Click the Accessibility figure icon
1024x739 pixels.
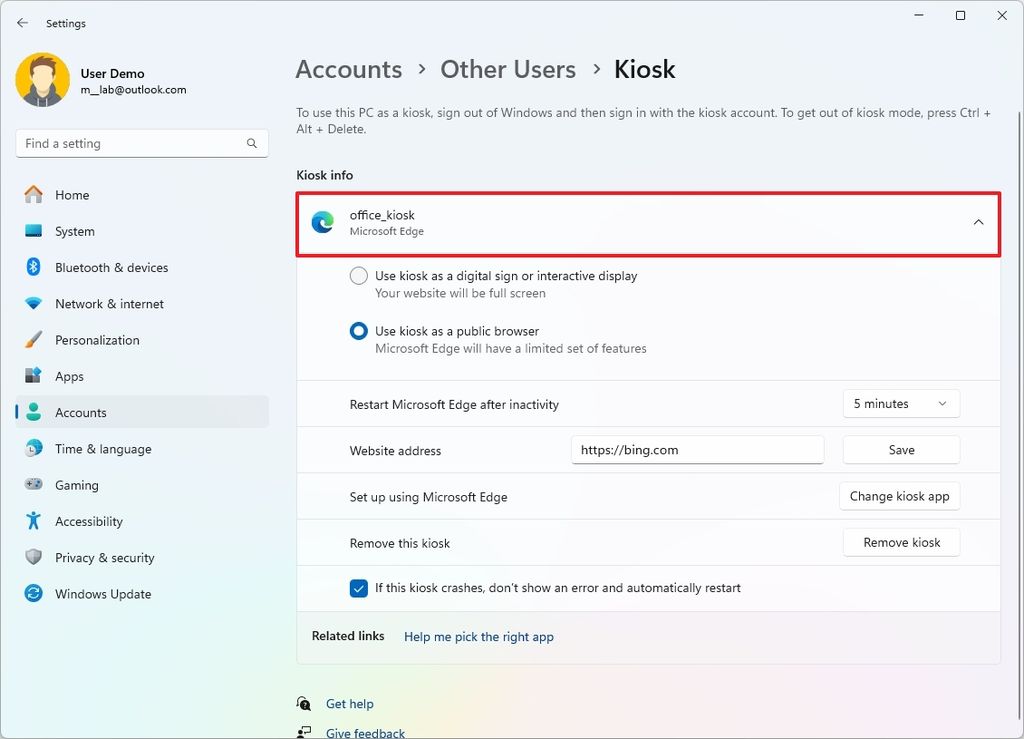tap(33, 521)
